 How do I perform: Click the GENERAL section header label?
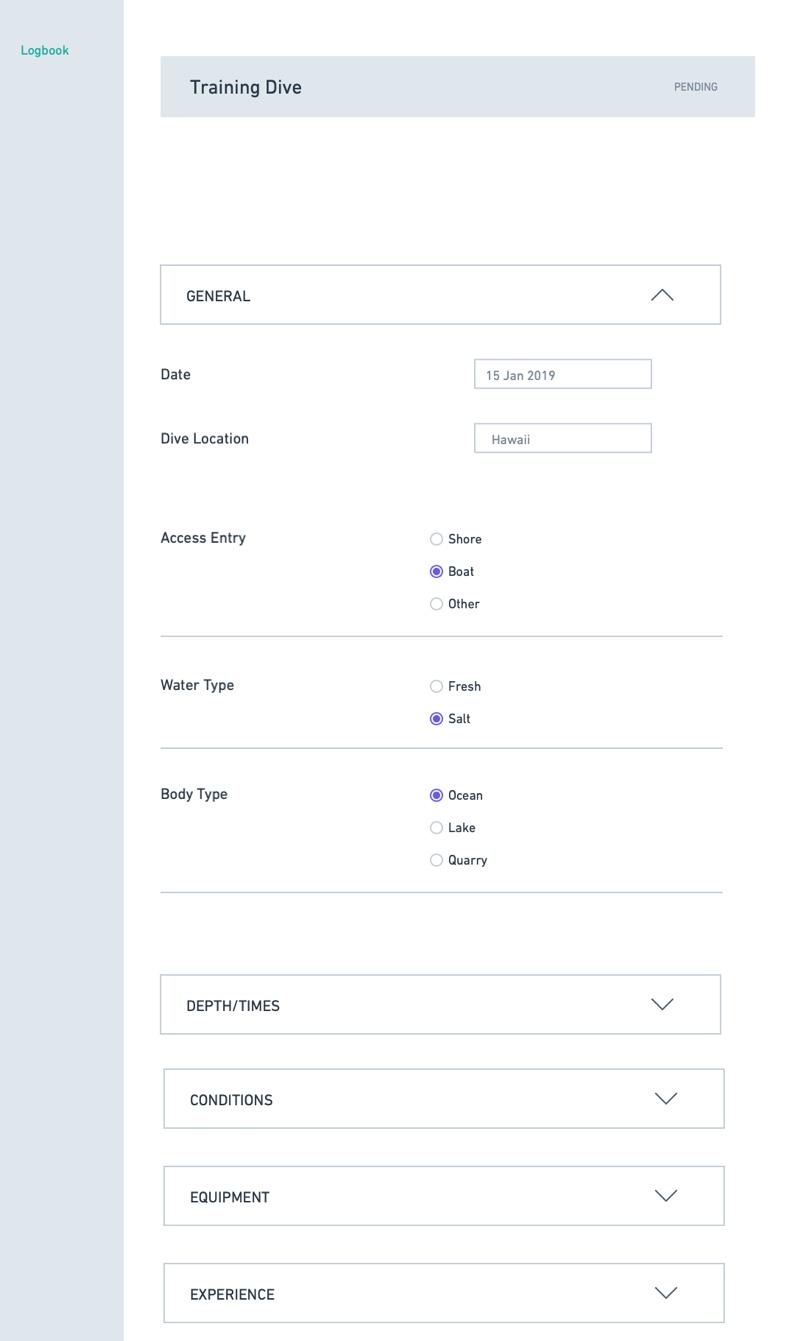tap(218, 296)
